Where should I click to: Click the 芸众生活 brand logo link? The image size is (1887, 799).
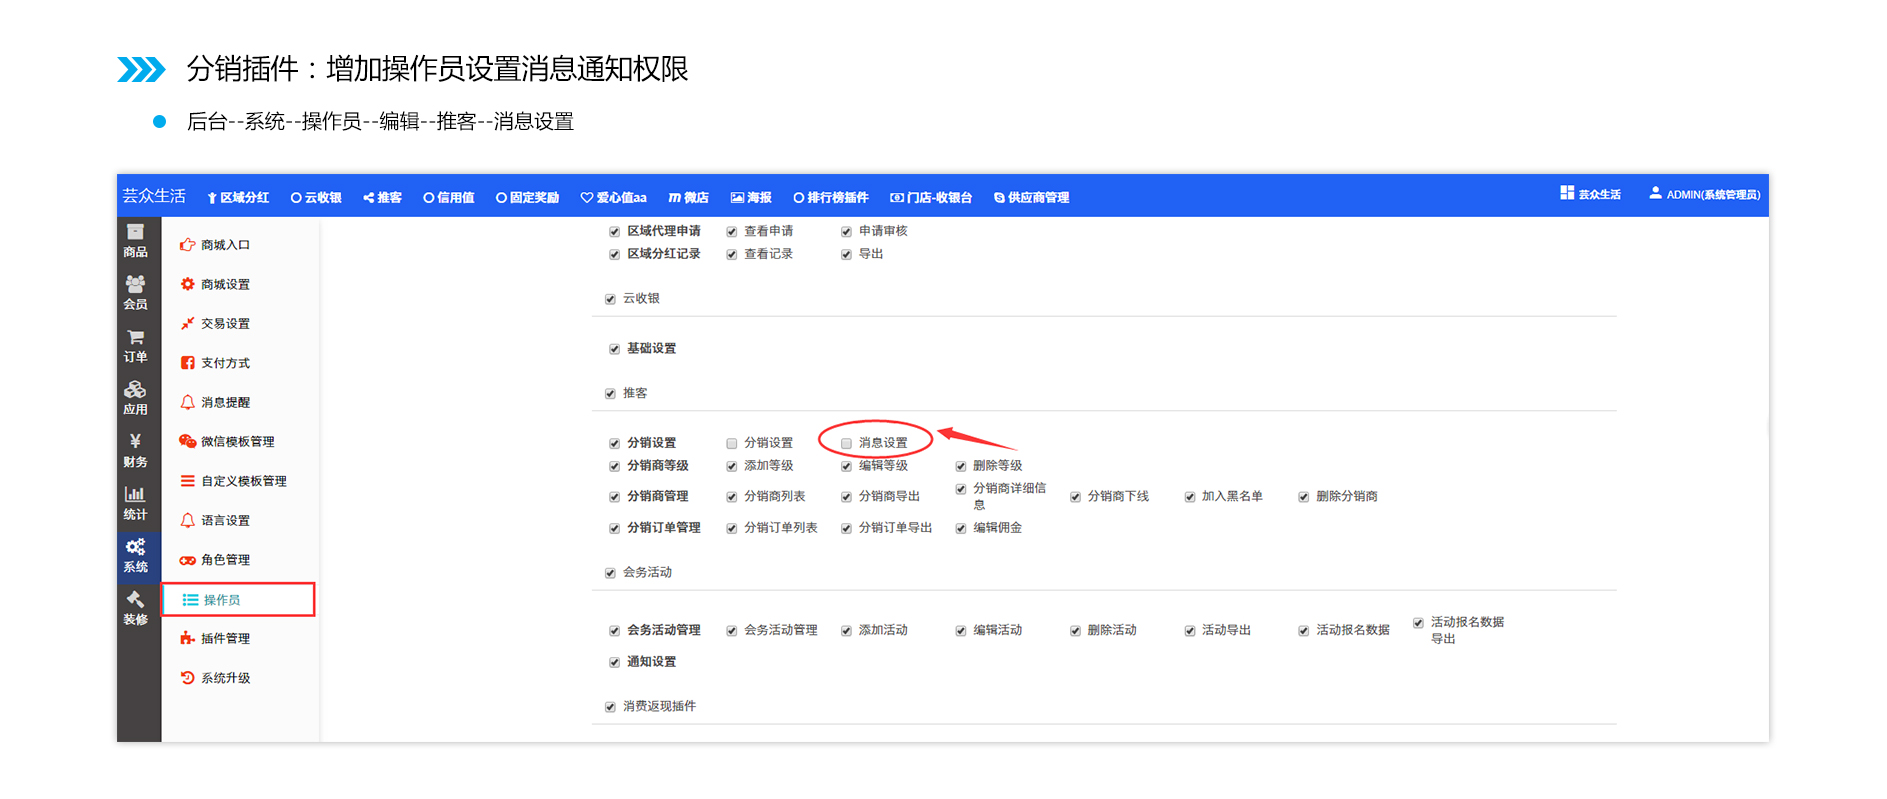pyautogui.click(x=154, y=196)
